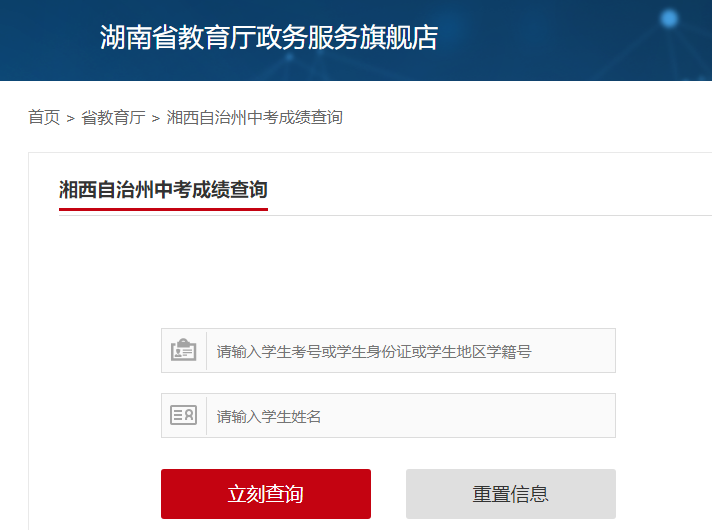Click the name card icon beside student name field
Screen dimensions: 712x530
click(184, 416)
